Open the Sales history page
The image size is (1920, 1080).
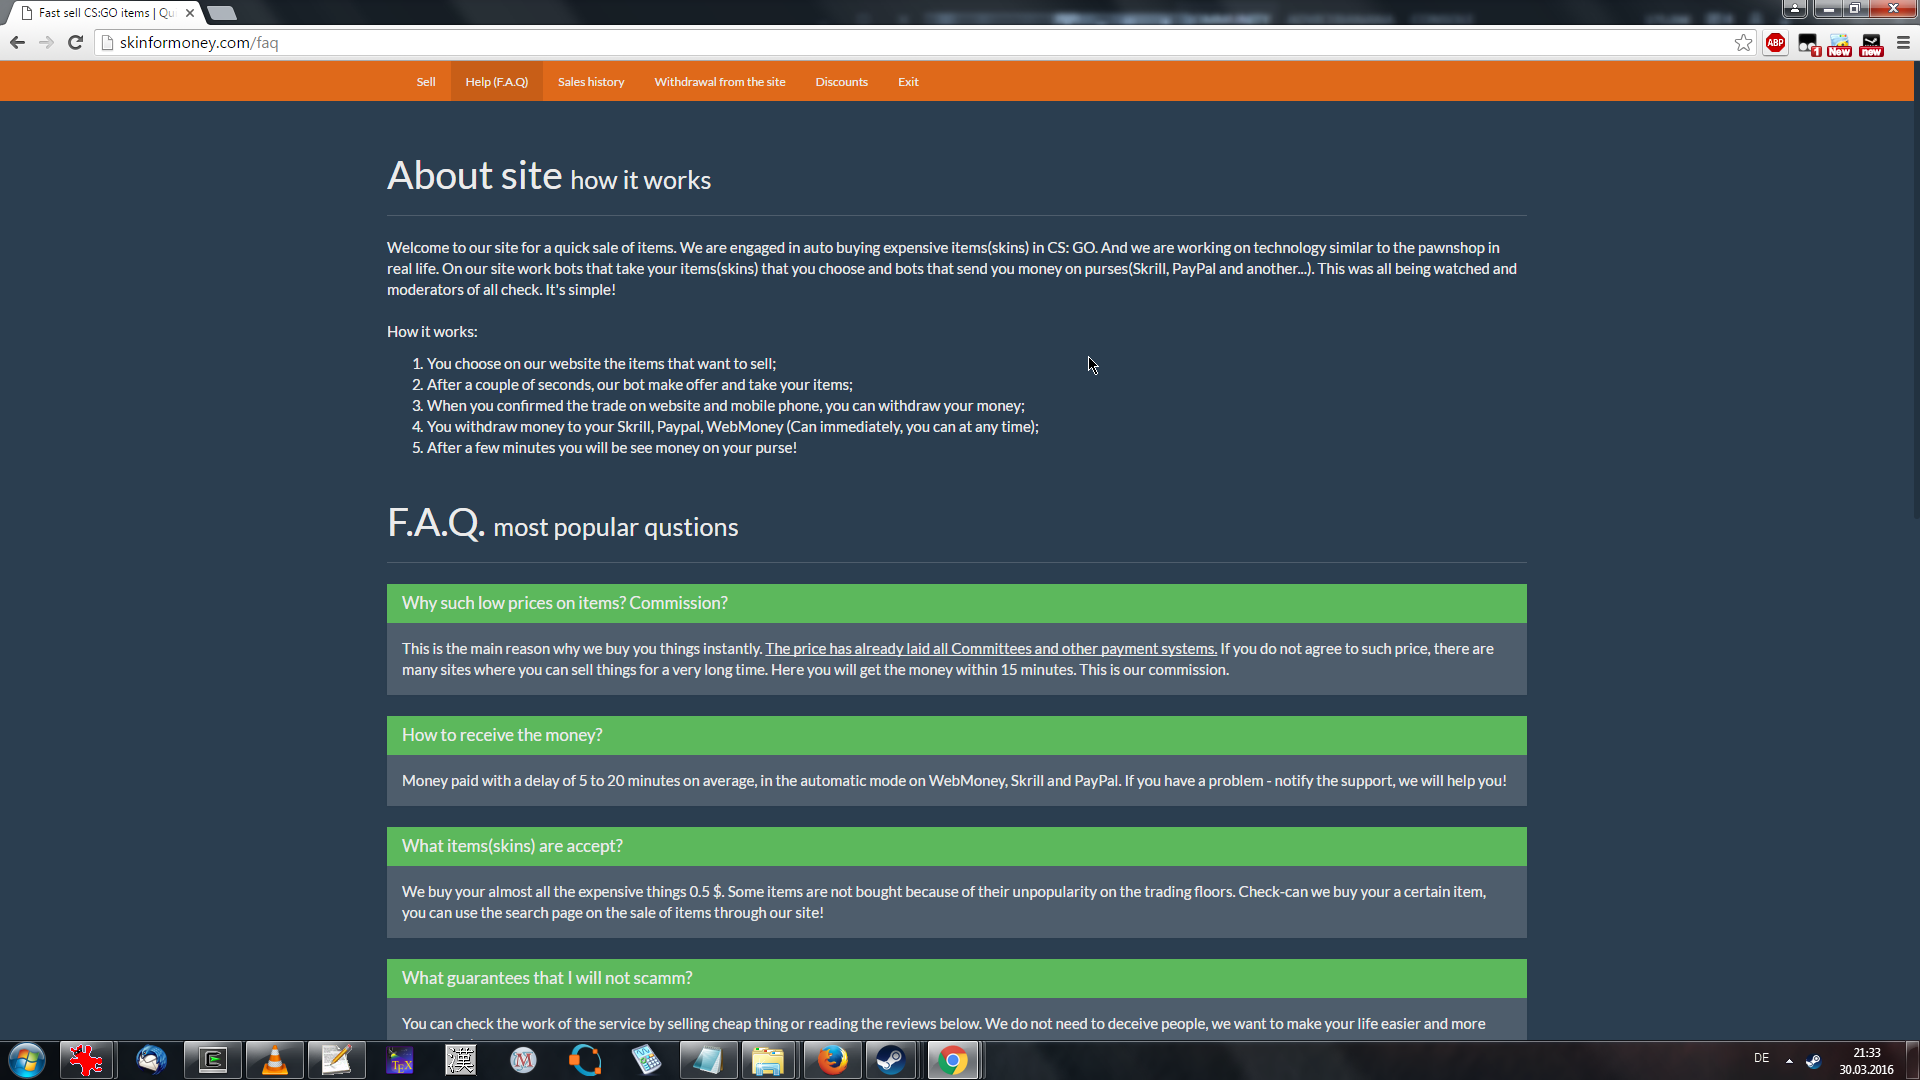point(591,82)
